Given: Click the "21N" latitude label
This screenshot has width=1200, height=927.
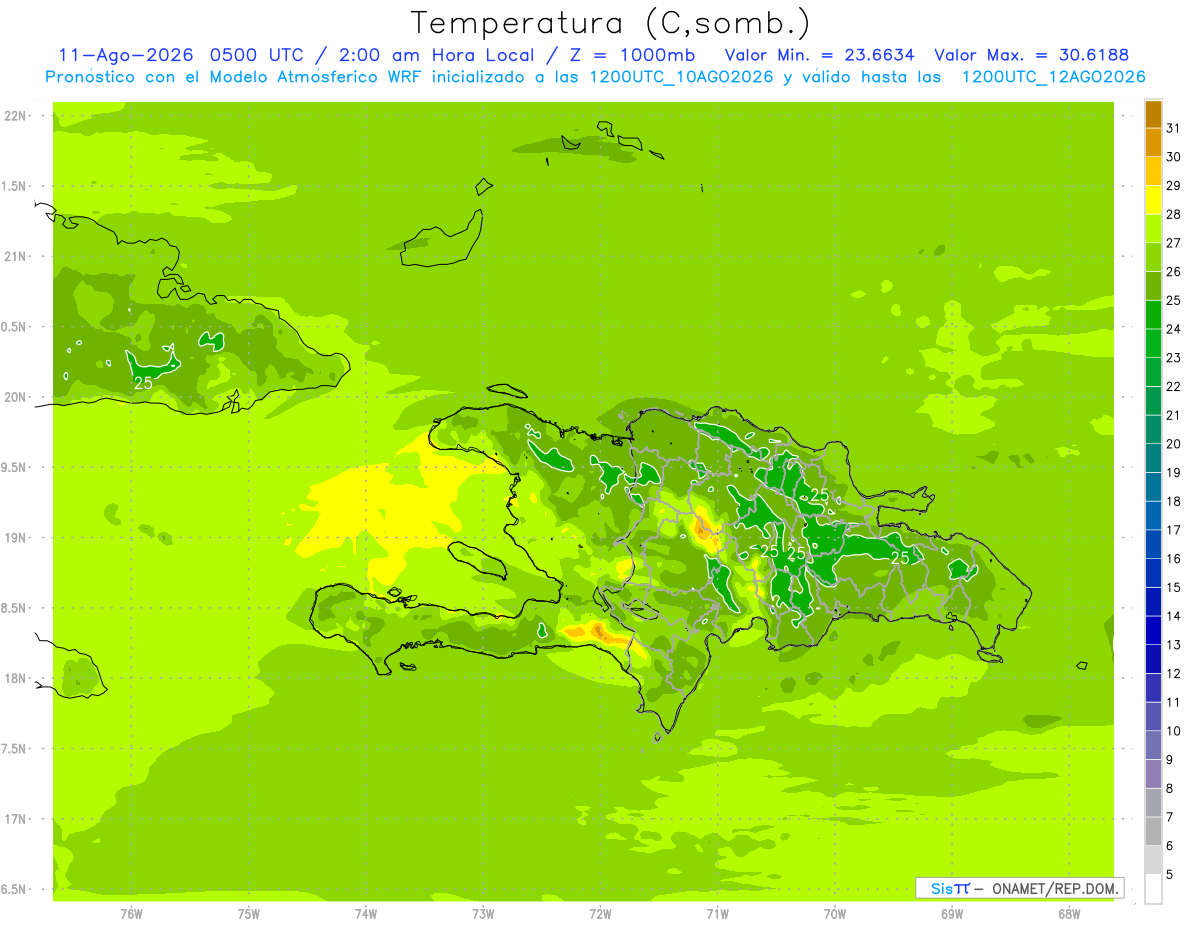Looking at the screenshot, I should pyautogui.click(x=17, y=256).
